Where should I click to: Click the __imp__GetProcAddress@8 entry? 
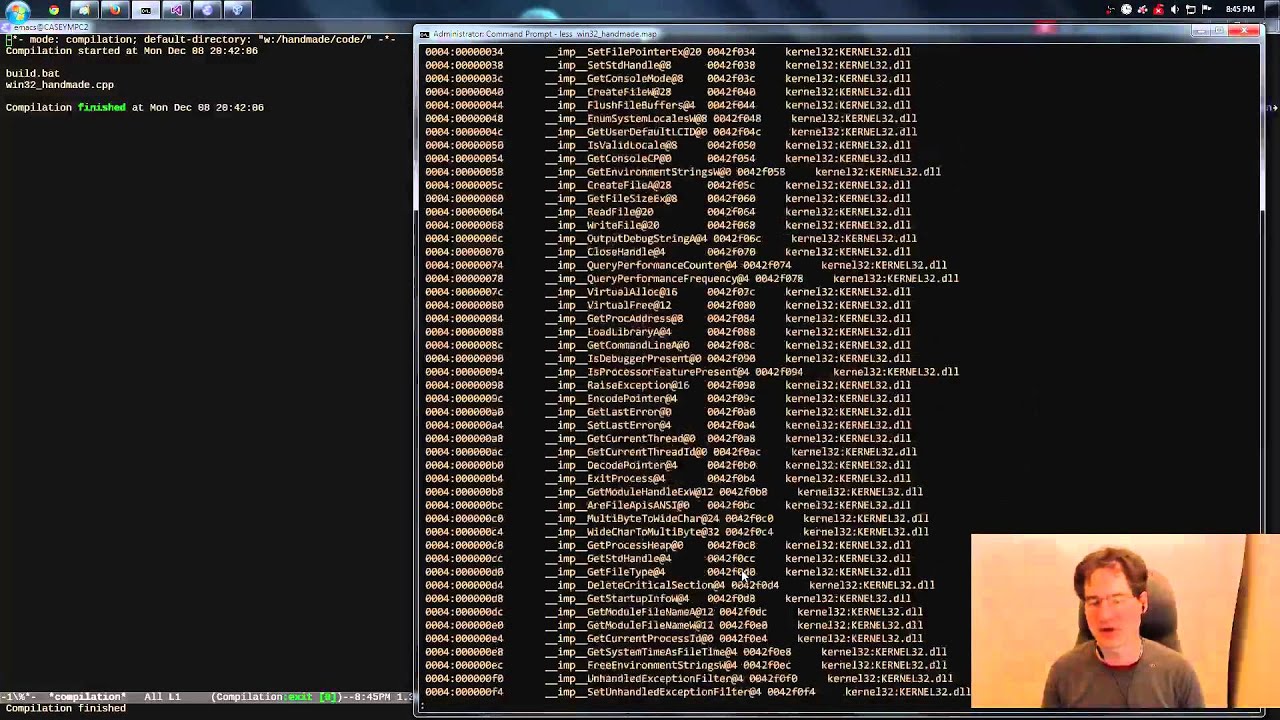pyautogui.click(x=614, y=318)
